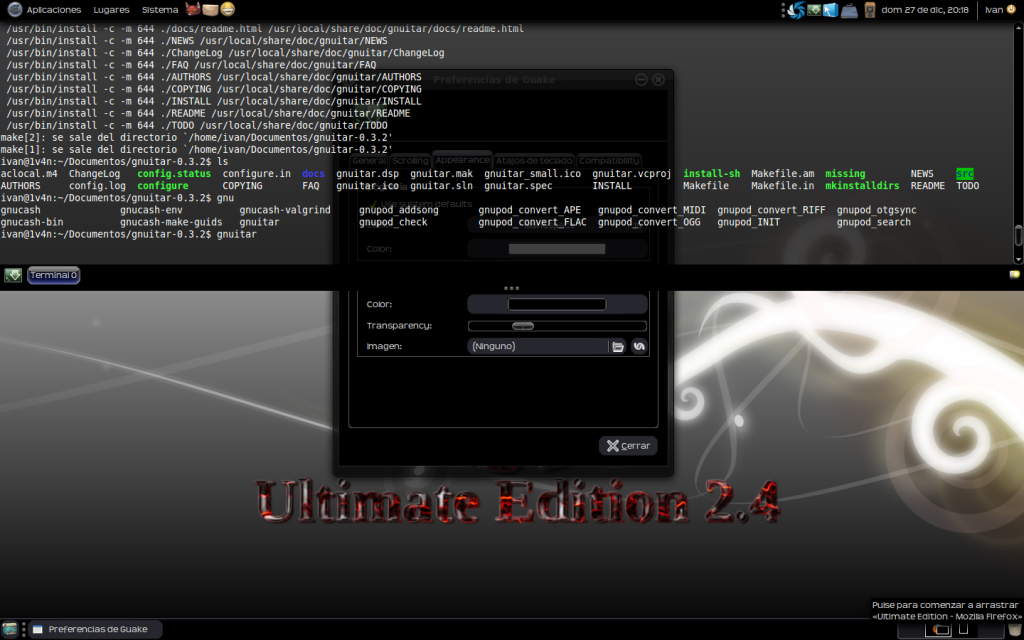Click the green new-tab icon in Guake
Image resolution: width=1024 pixels, height=640 pixels.
pos(13,275)
